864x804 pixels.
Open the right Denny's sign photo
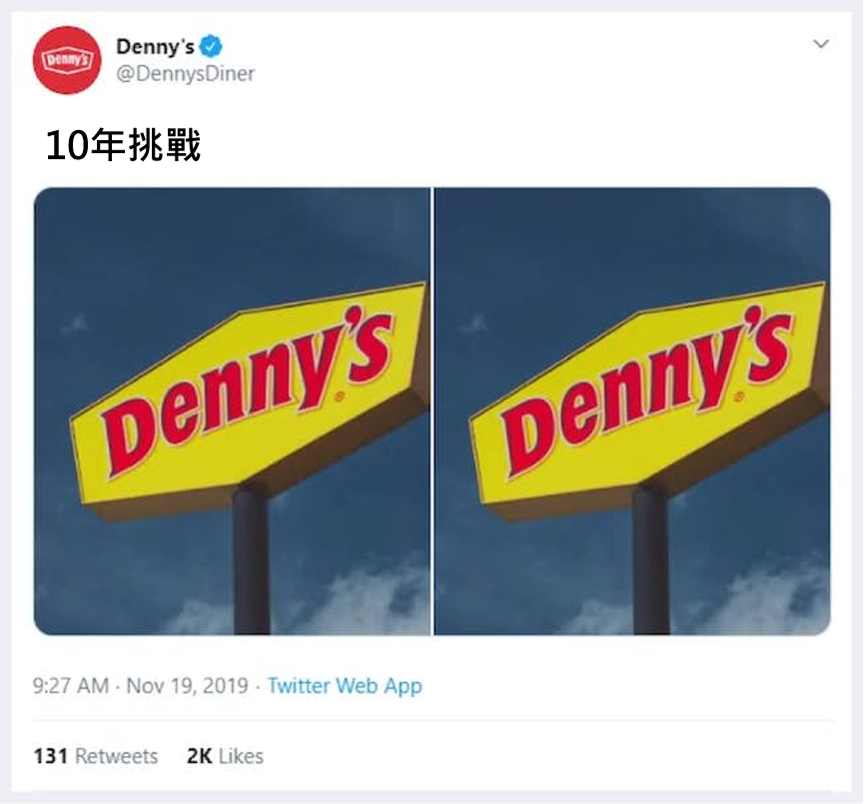[x=633, y=411]
